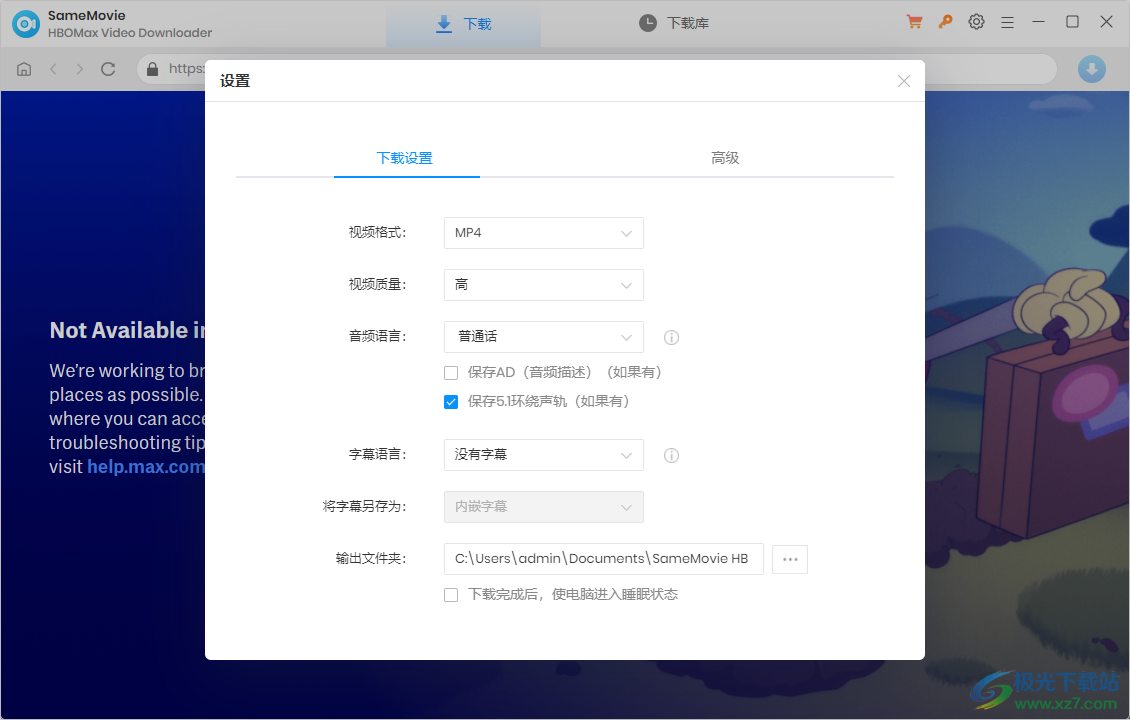This screenshot has width=1130, height=720.
Task: Reload the page with refresh icon
Action: click(x=108, y=69)
